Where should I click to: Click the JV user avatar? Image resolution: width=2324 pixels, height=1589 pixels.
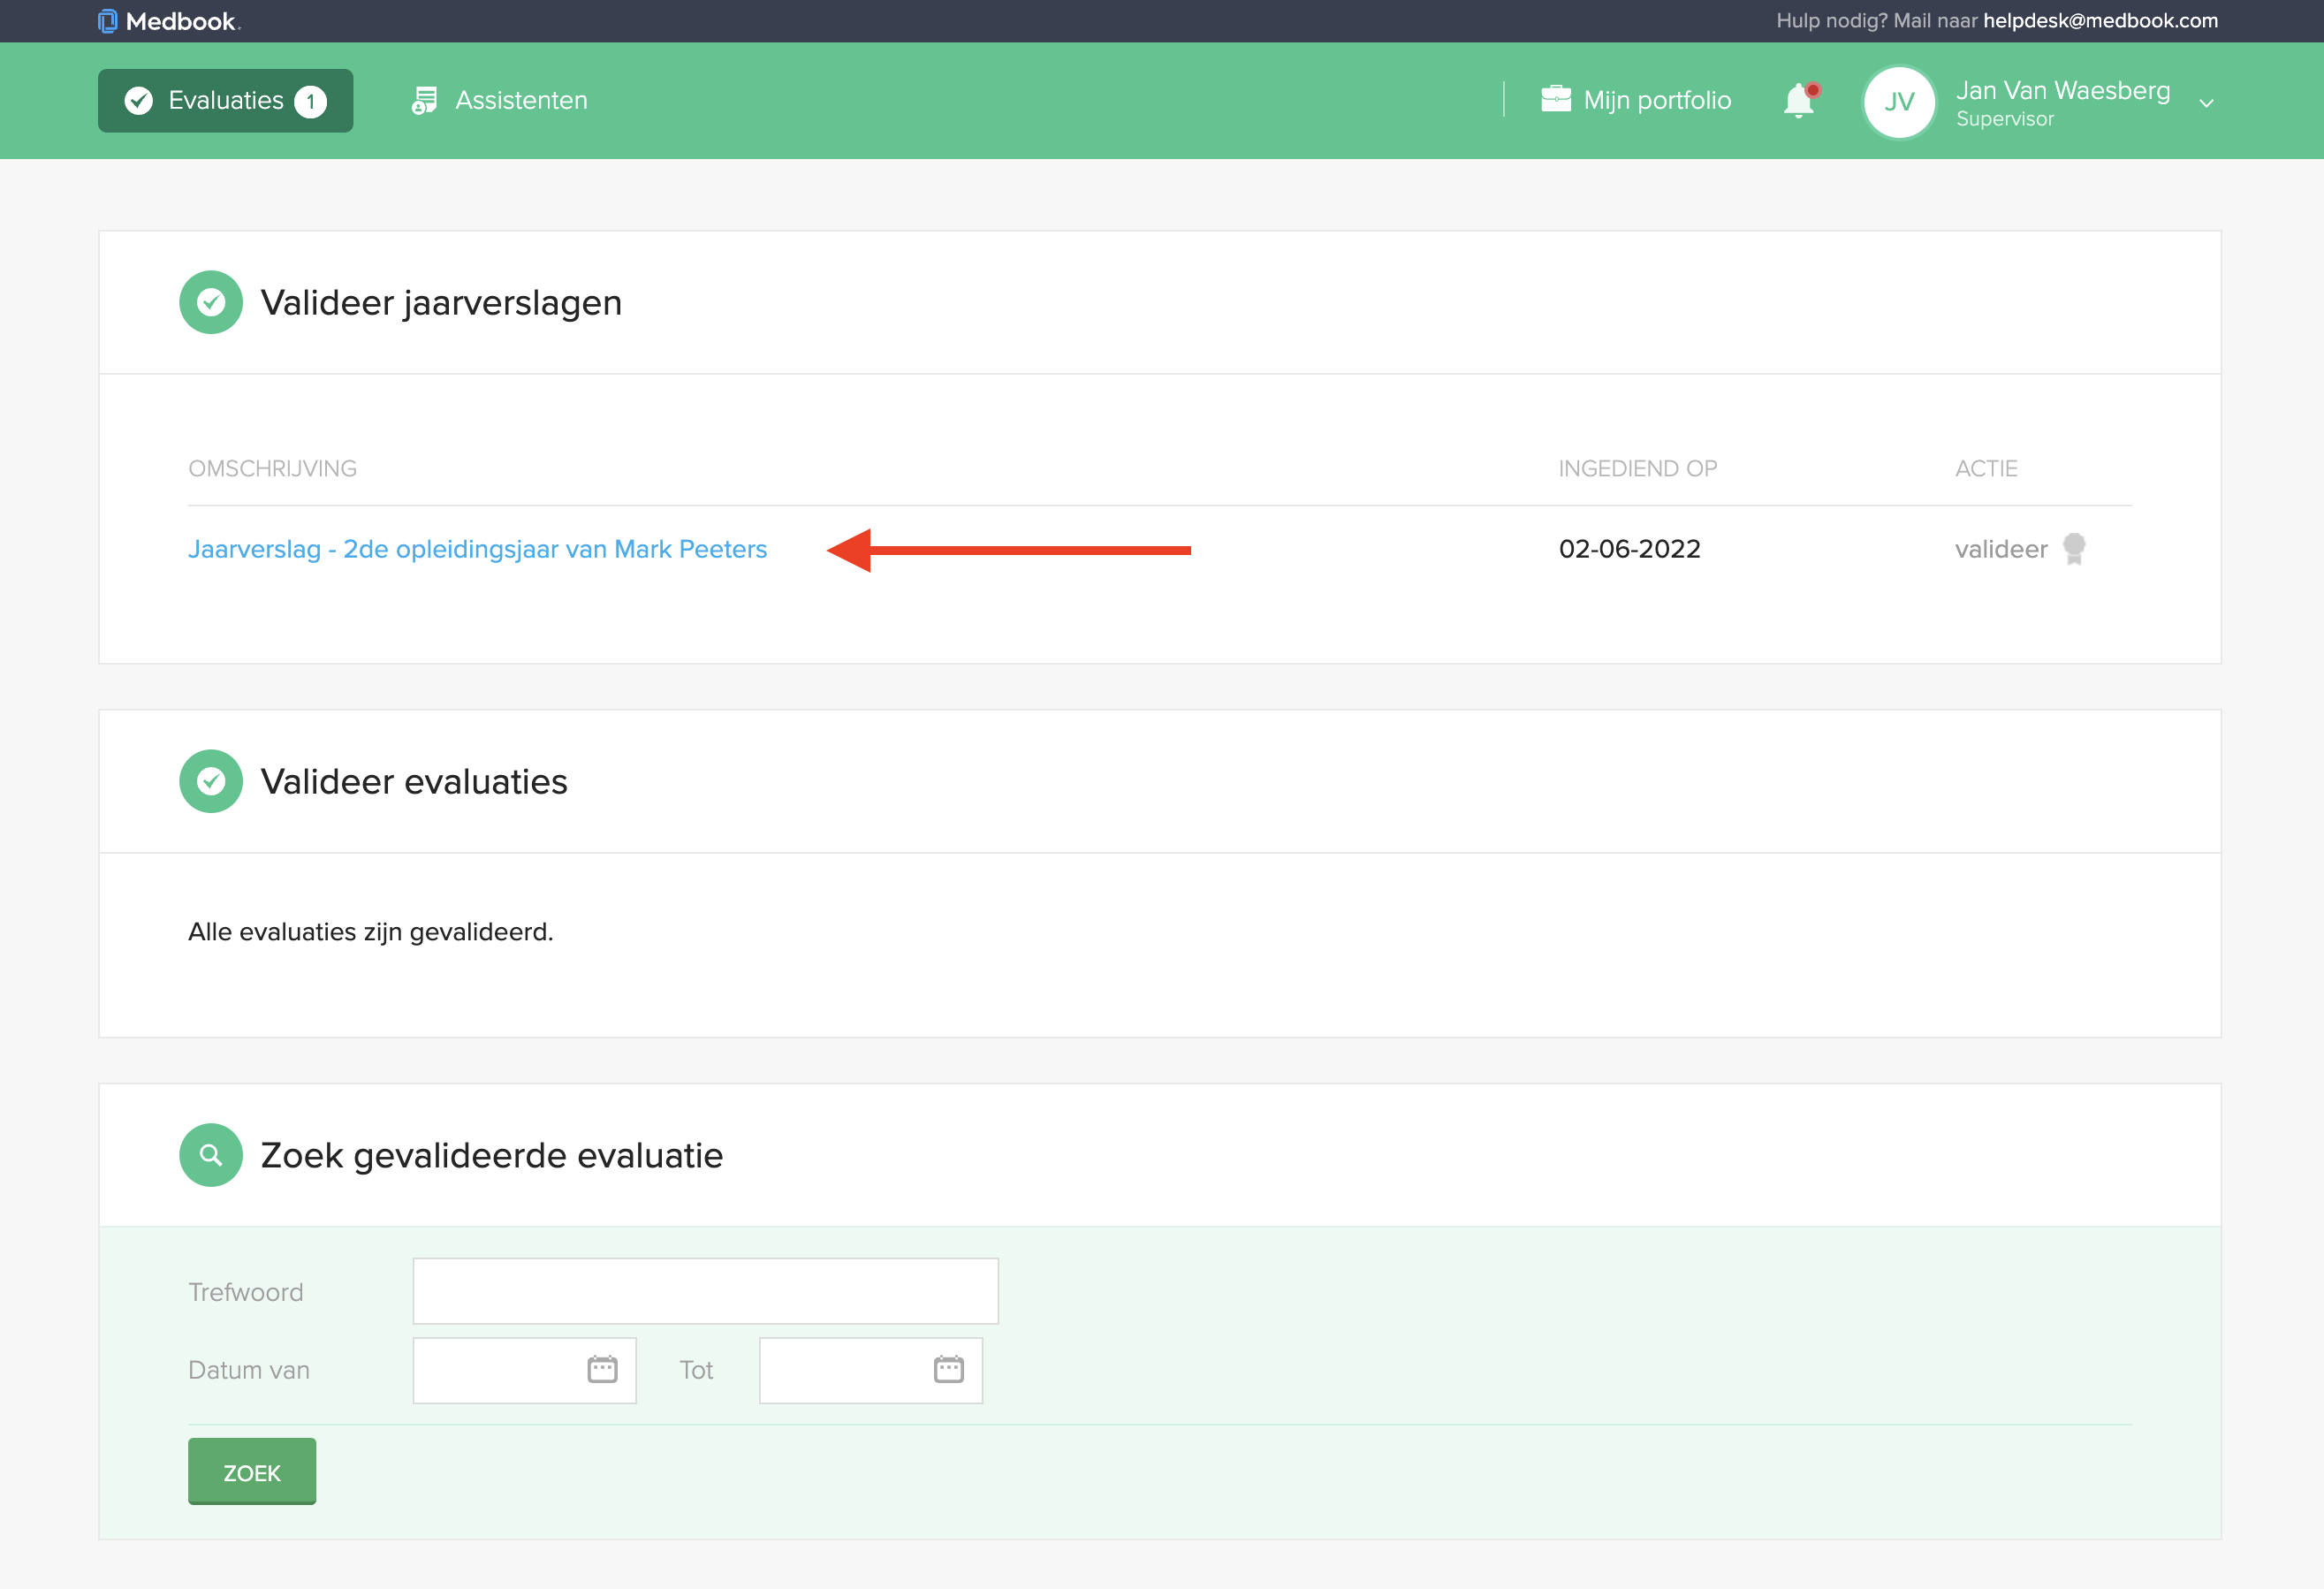pyautogui.click(x=1899, y=101)
